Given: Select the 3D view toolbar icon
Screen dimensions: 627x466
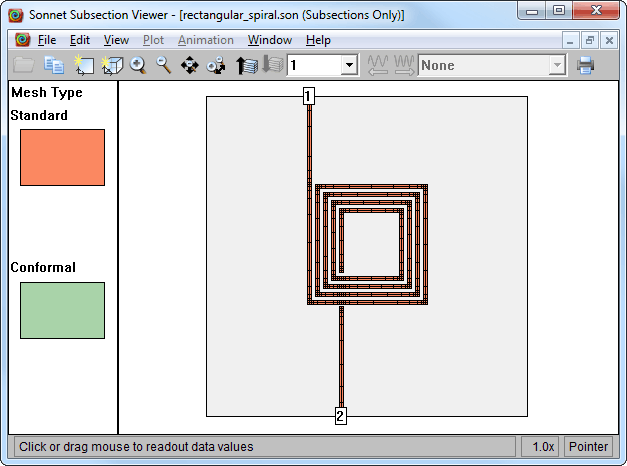Looking at the screenshot, I should (x=112, y=65).
